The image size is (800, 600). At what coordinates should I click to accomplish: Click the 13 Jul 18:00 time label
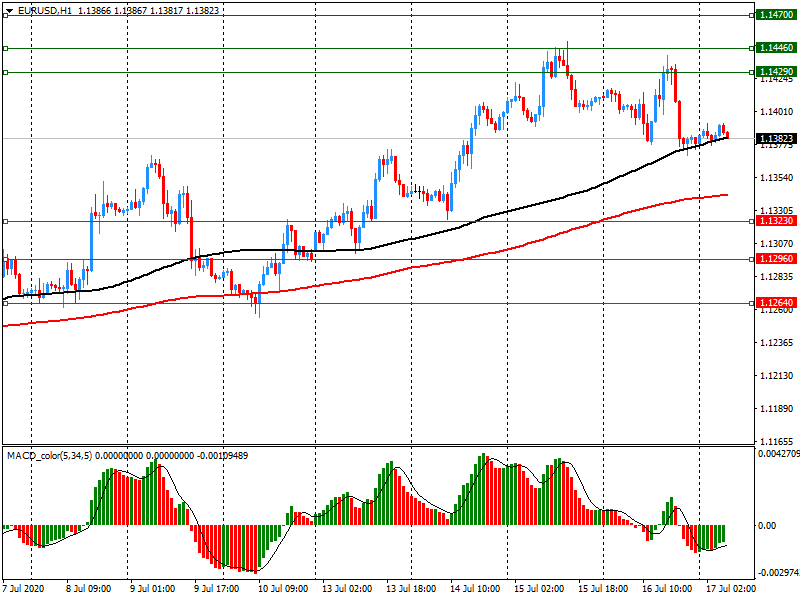[411, 589]
